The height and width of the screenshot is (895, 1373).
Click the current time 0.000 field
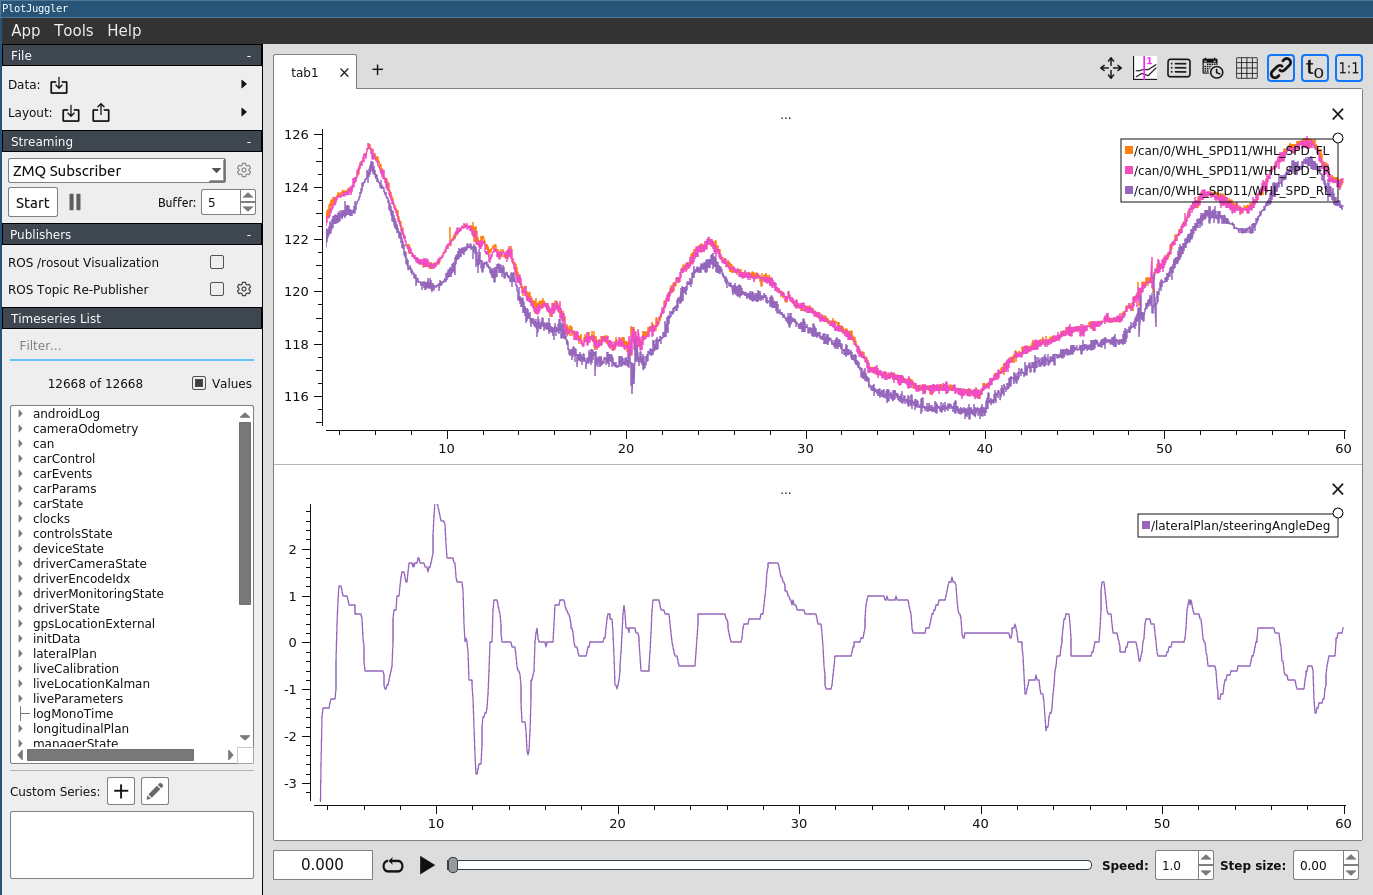click(323, 865)
